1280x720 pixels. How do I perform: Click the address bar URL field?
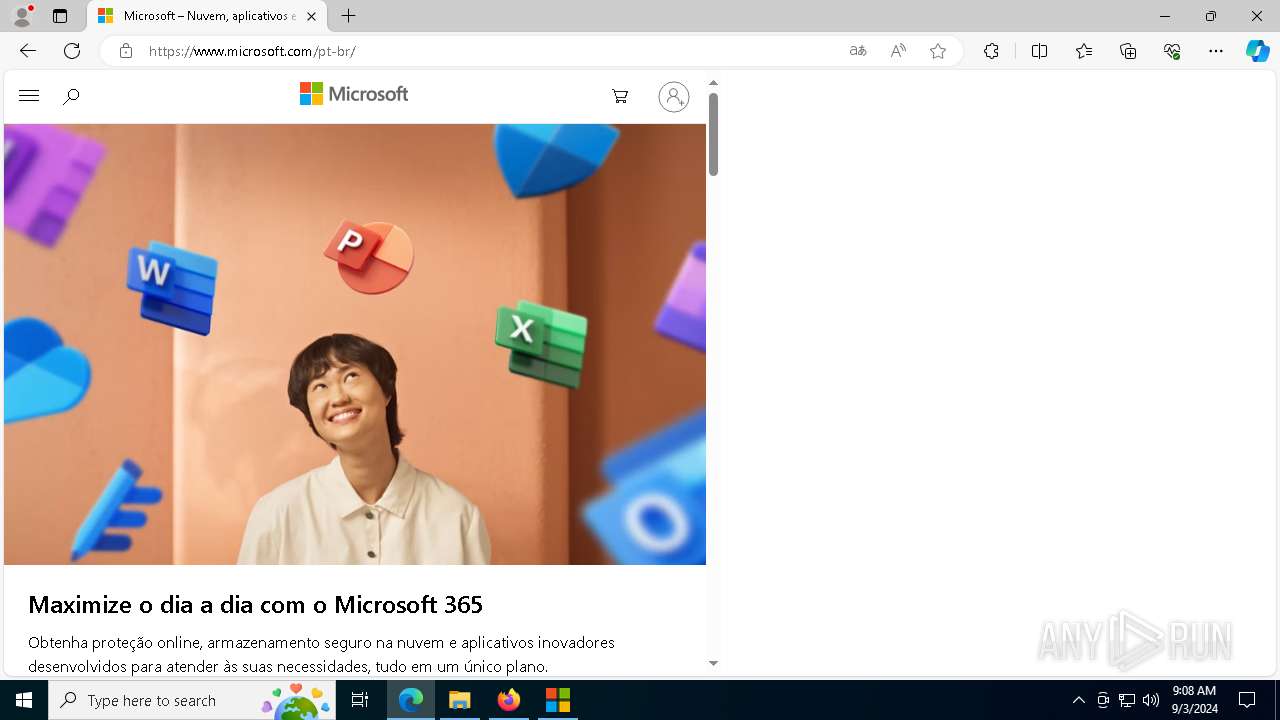[490, 51]
